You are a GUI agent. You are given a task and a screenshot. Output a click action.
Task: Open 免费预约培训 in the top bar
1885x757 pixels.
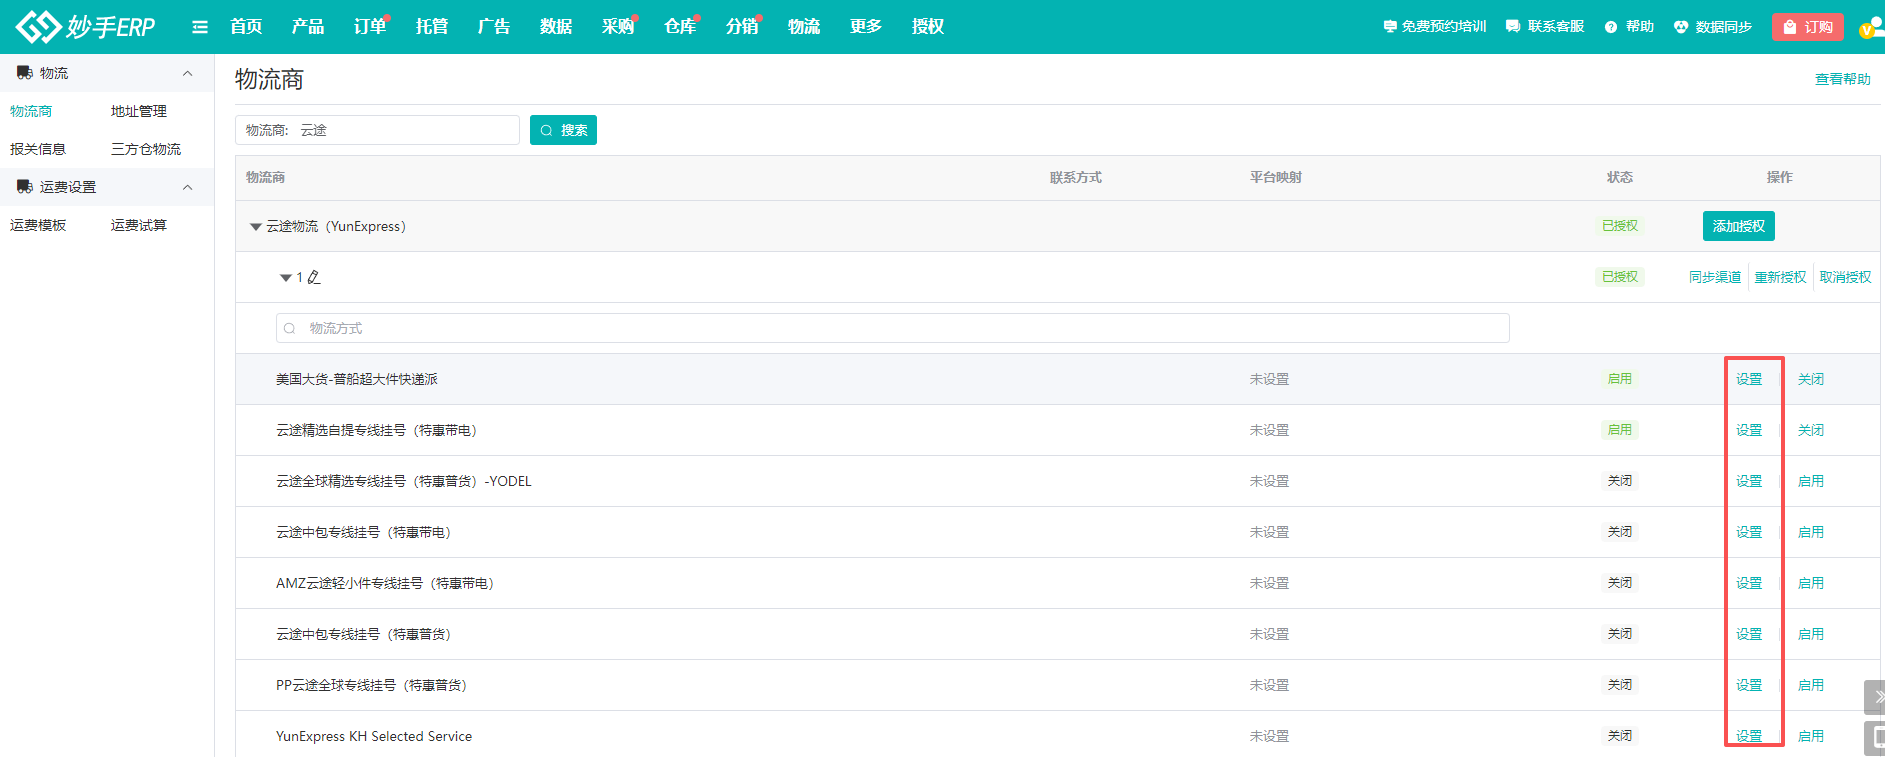[1434, 27]
